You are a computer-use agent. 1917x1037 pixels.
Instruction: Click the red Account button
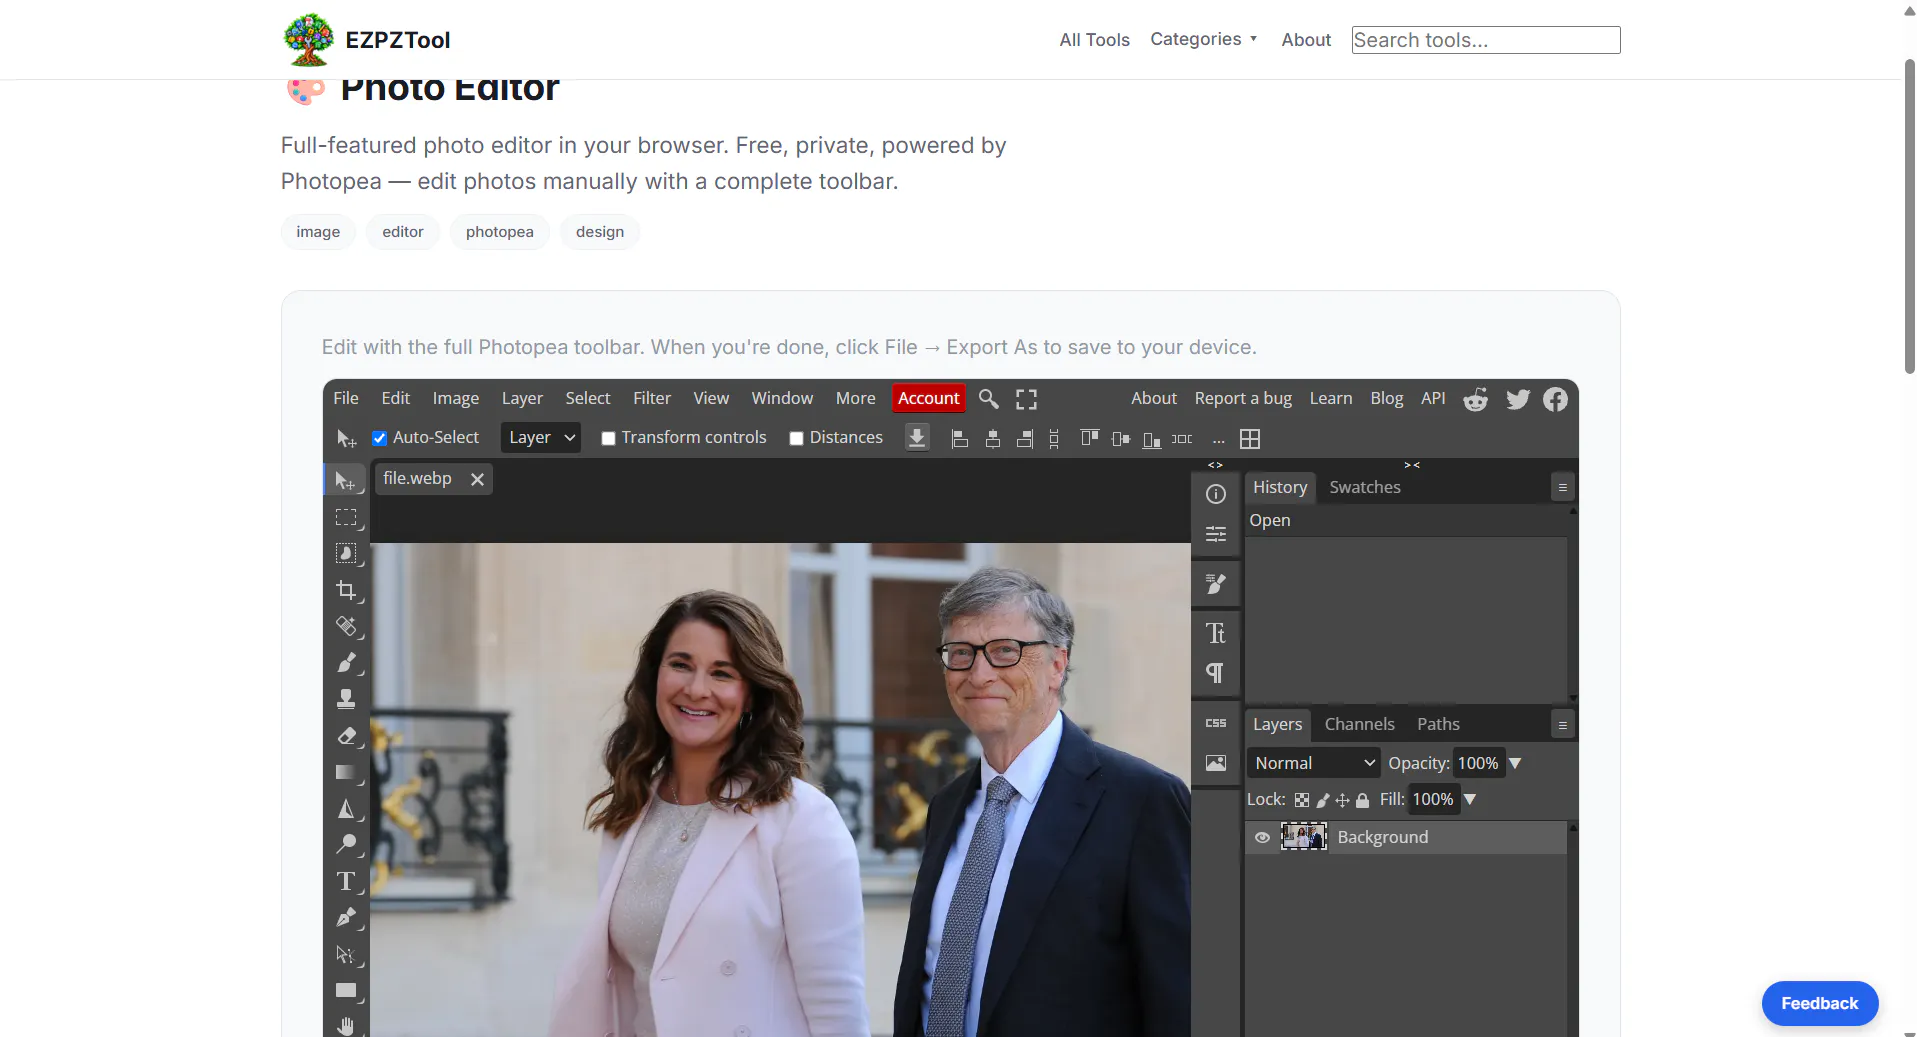coord(928,398)
